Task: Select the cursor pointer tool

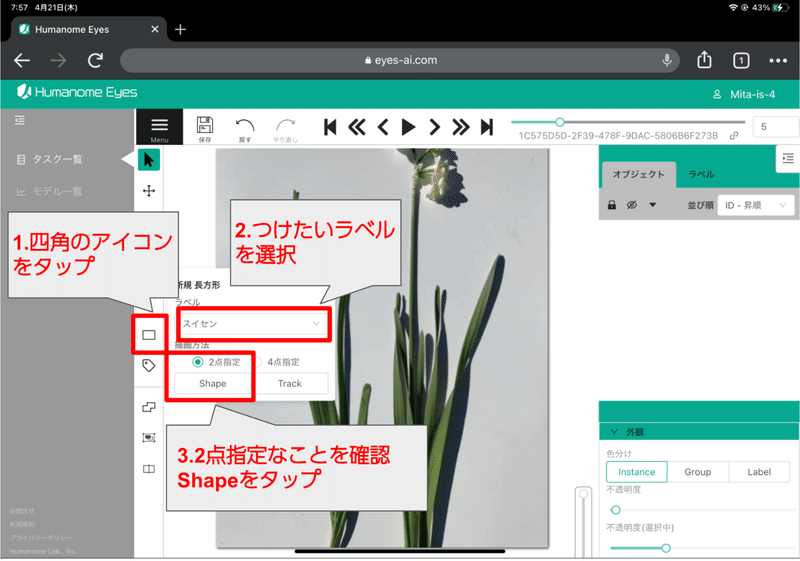Action: pyautogui.click(x=149, y=160)
